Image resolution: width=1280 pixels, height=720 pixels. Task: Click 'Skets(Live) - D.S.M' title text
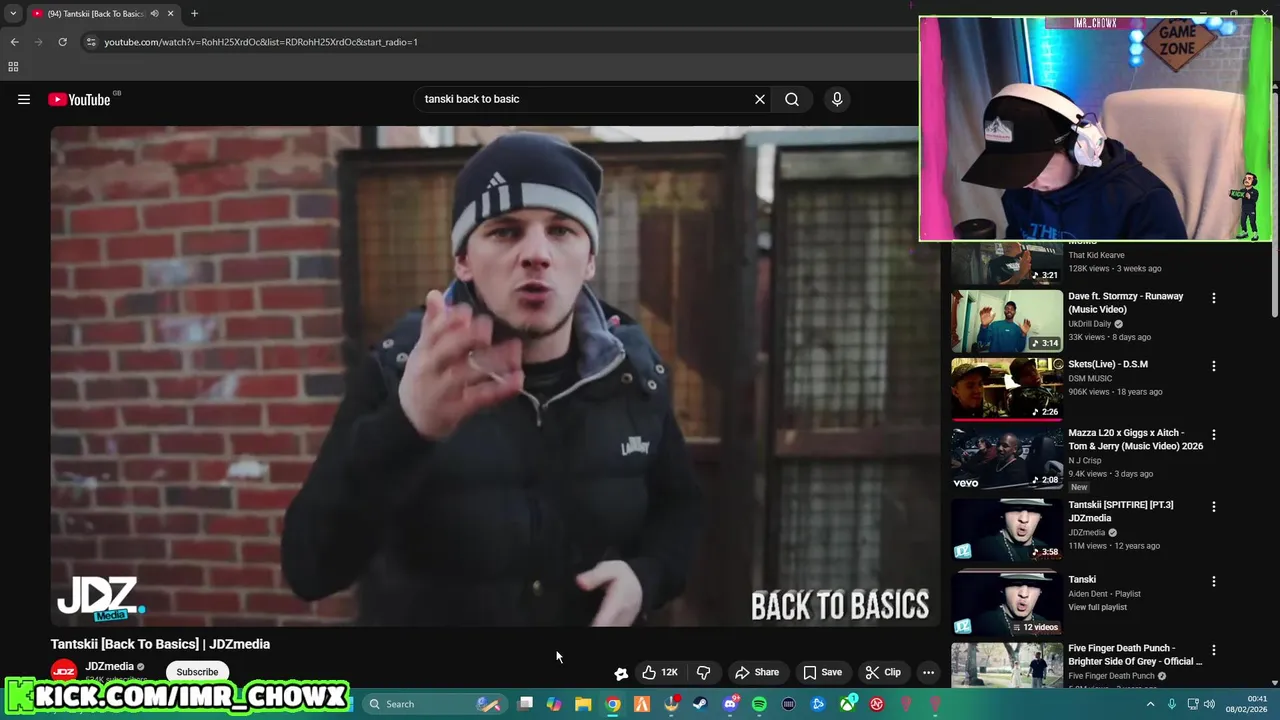pyautogui.click(x=1108, y=364)
